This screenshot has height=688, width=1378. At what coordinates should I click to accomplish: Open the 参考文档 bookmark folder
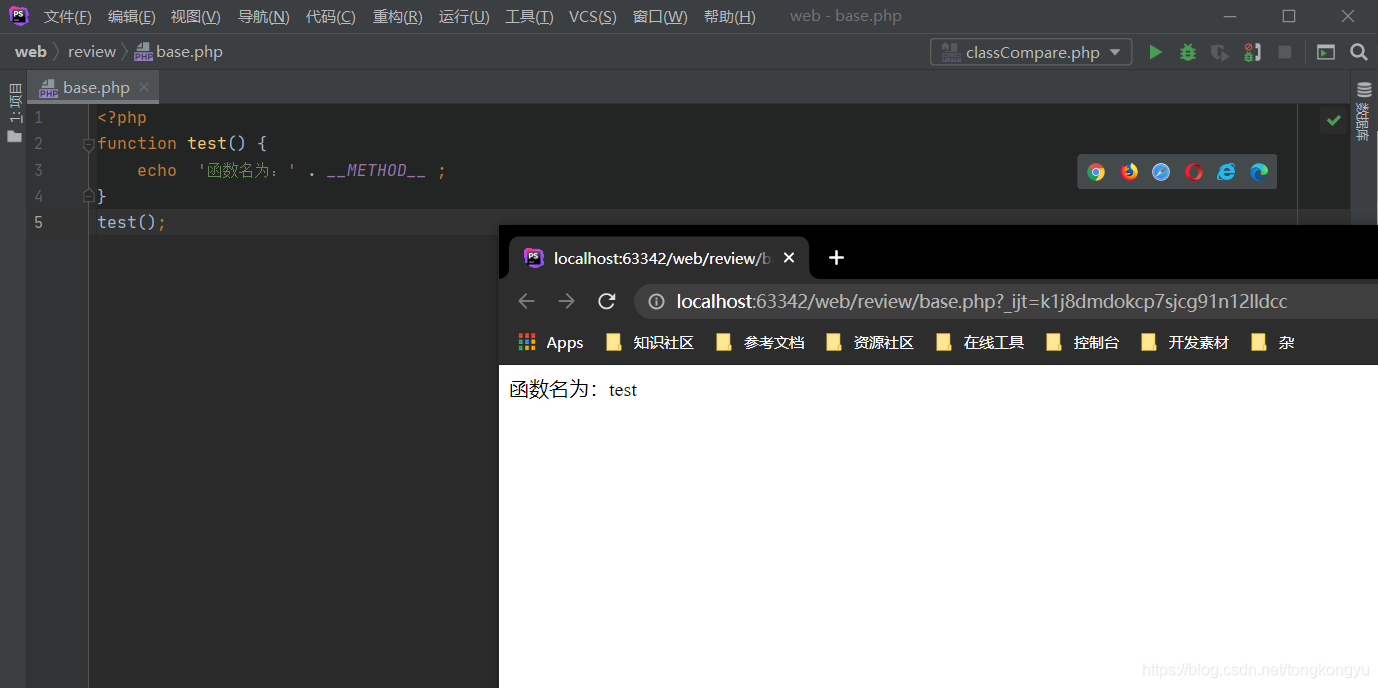tap(760, 342)
